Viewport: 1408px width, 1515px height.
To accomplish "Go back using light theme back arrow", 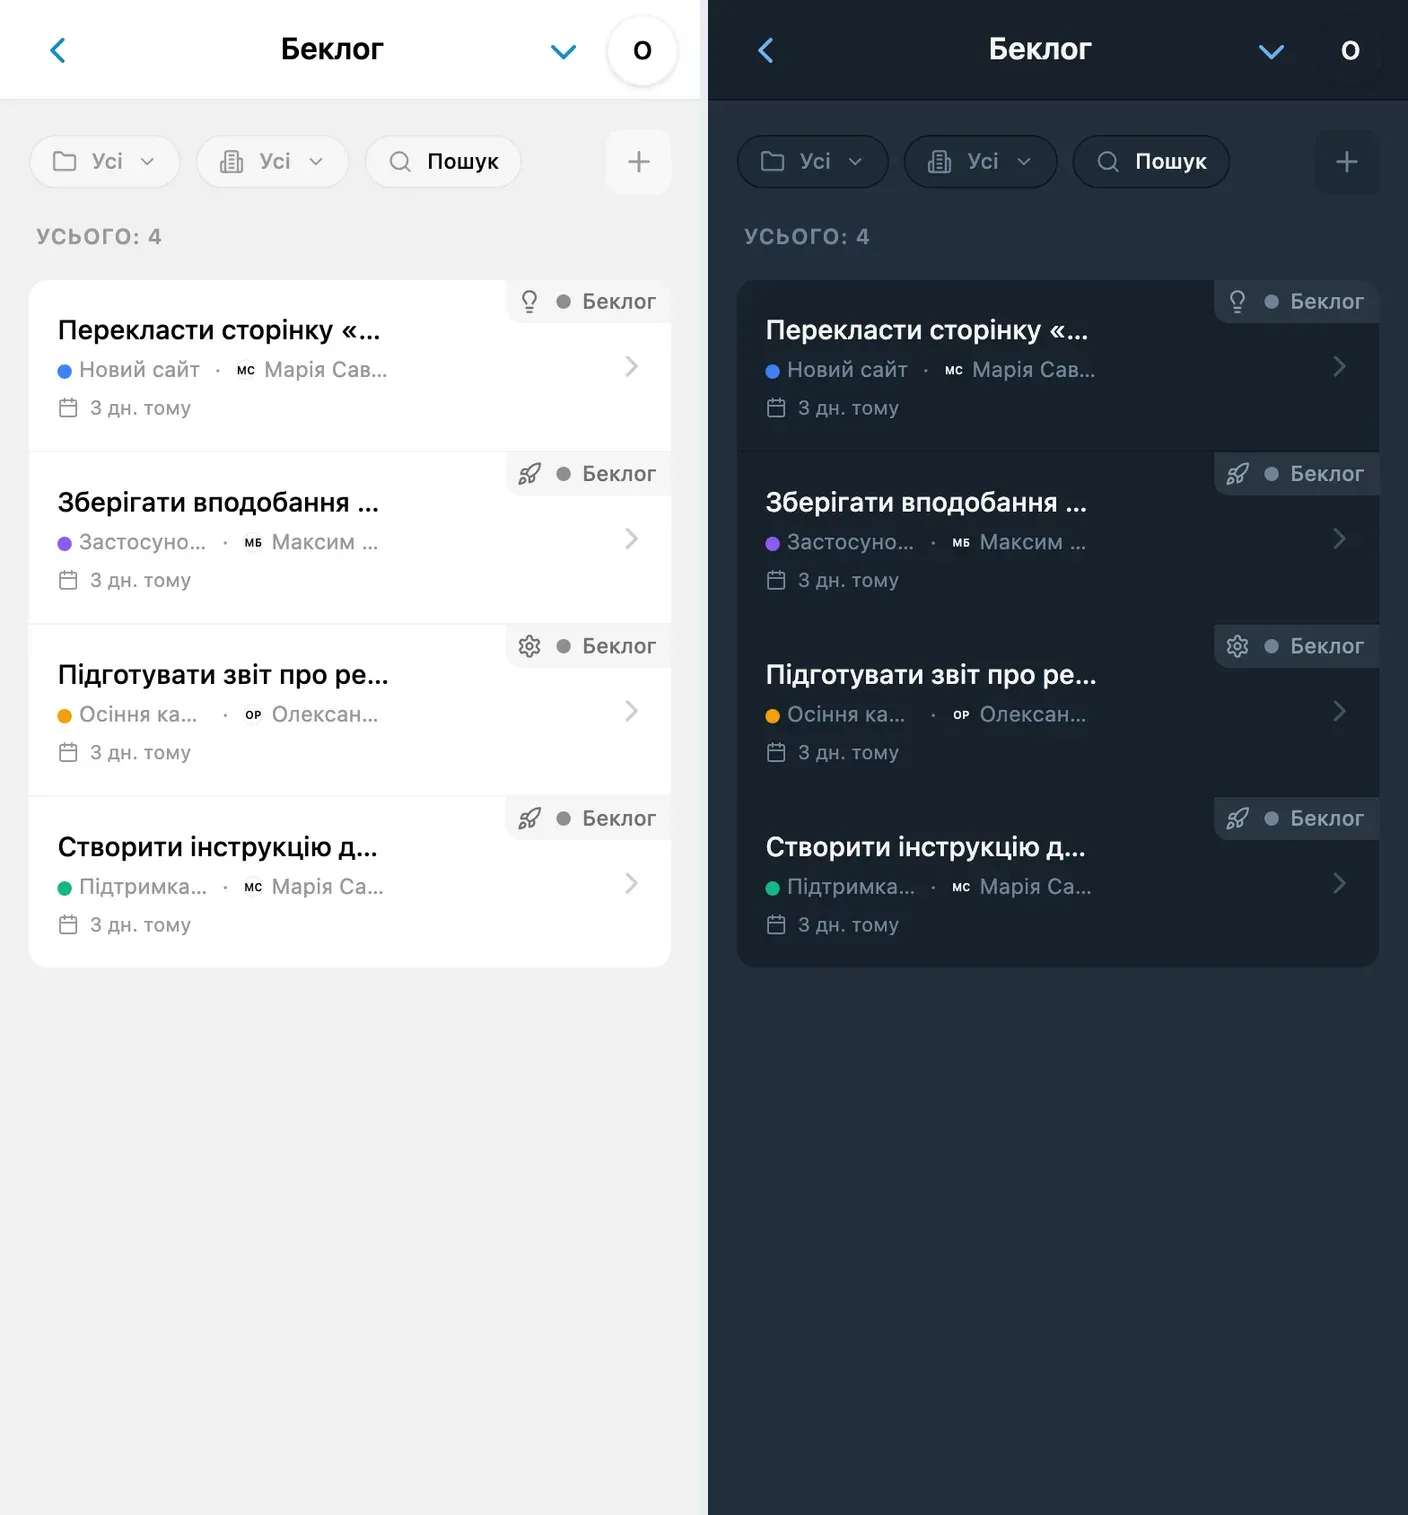I will (x=58, y=50).
